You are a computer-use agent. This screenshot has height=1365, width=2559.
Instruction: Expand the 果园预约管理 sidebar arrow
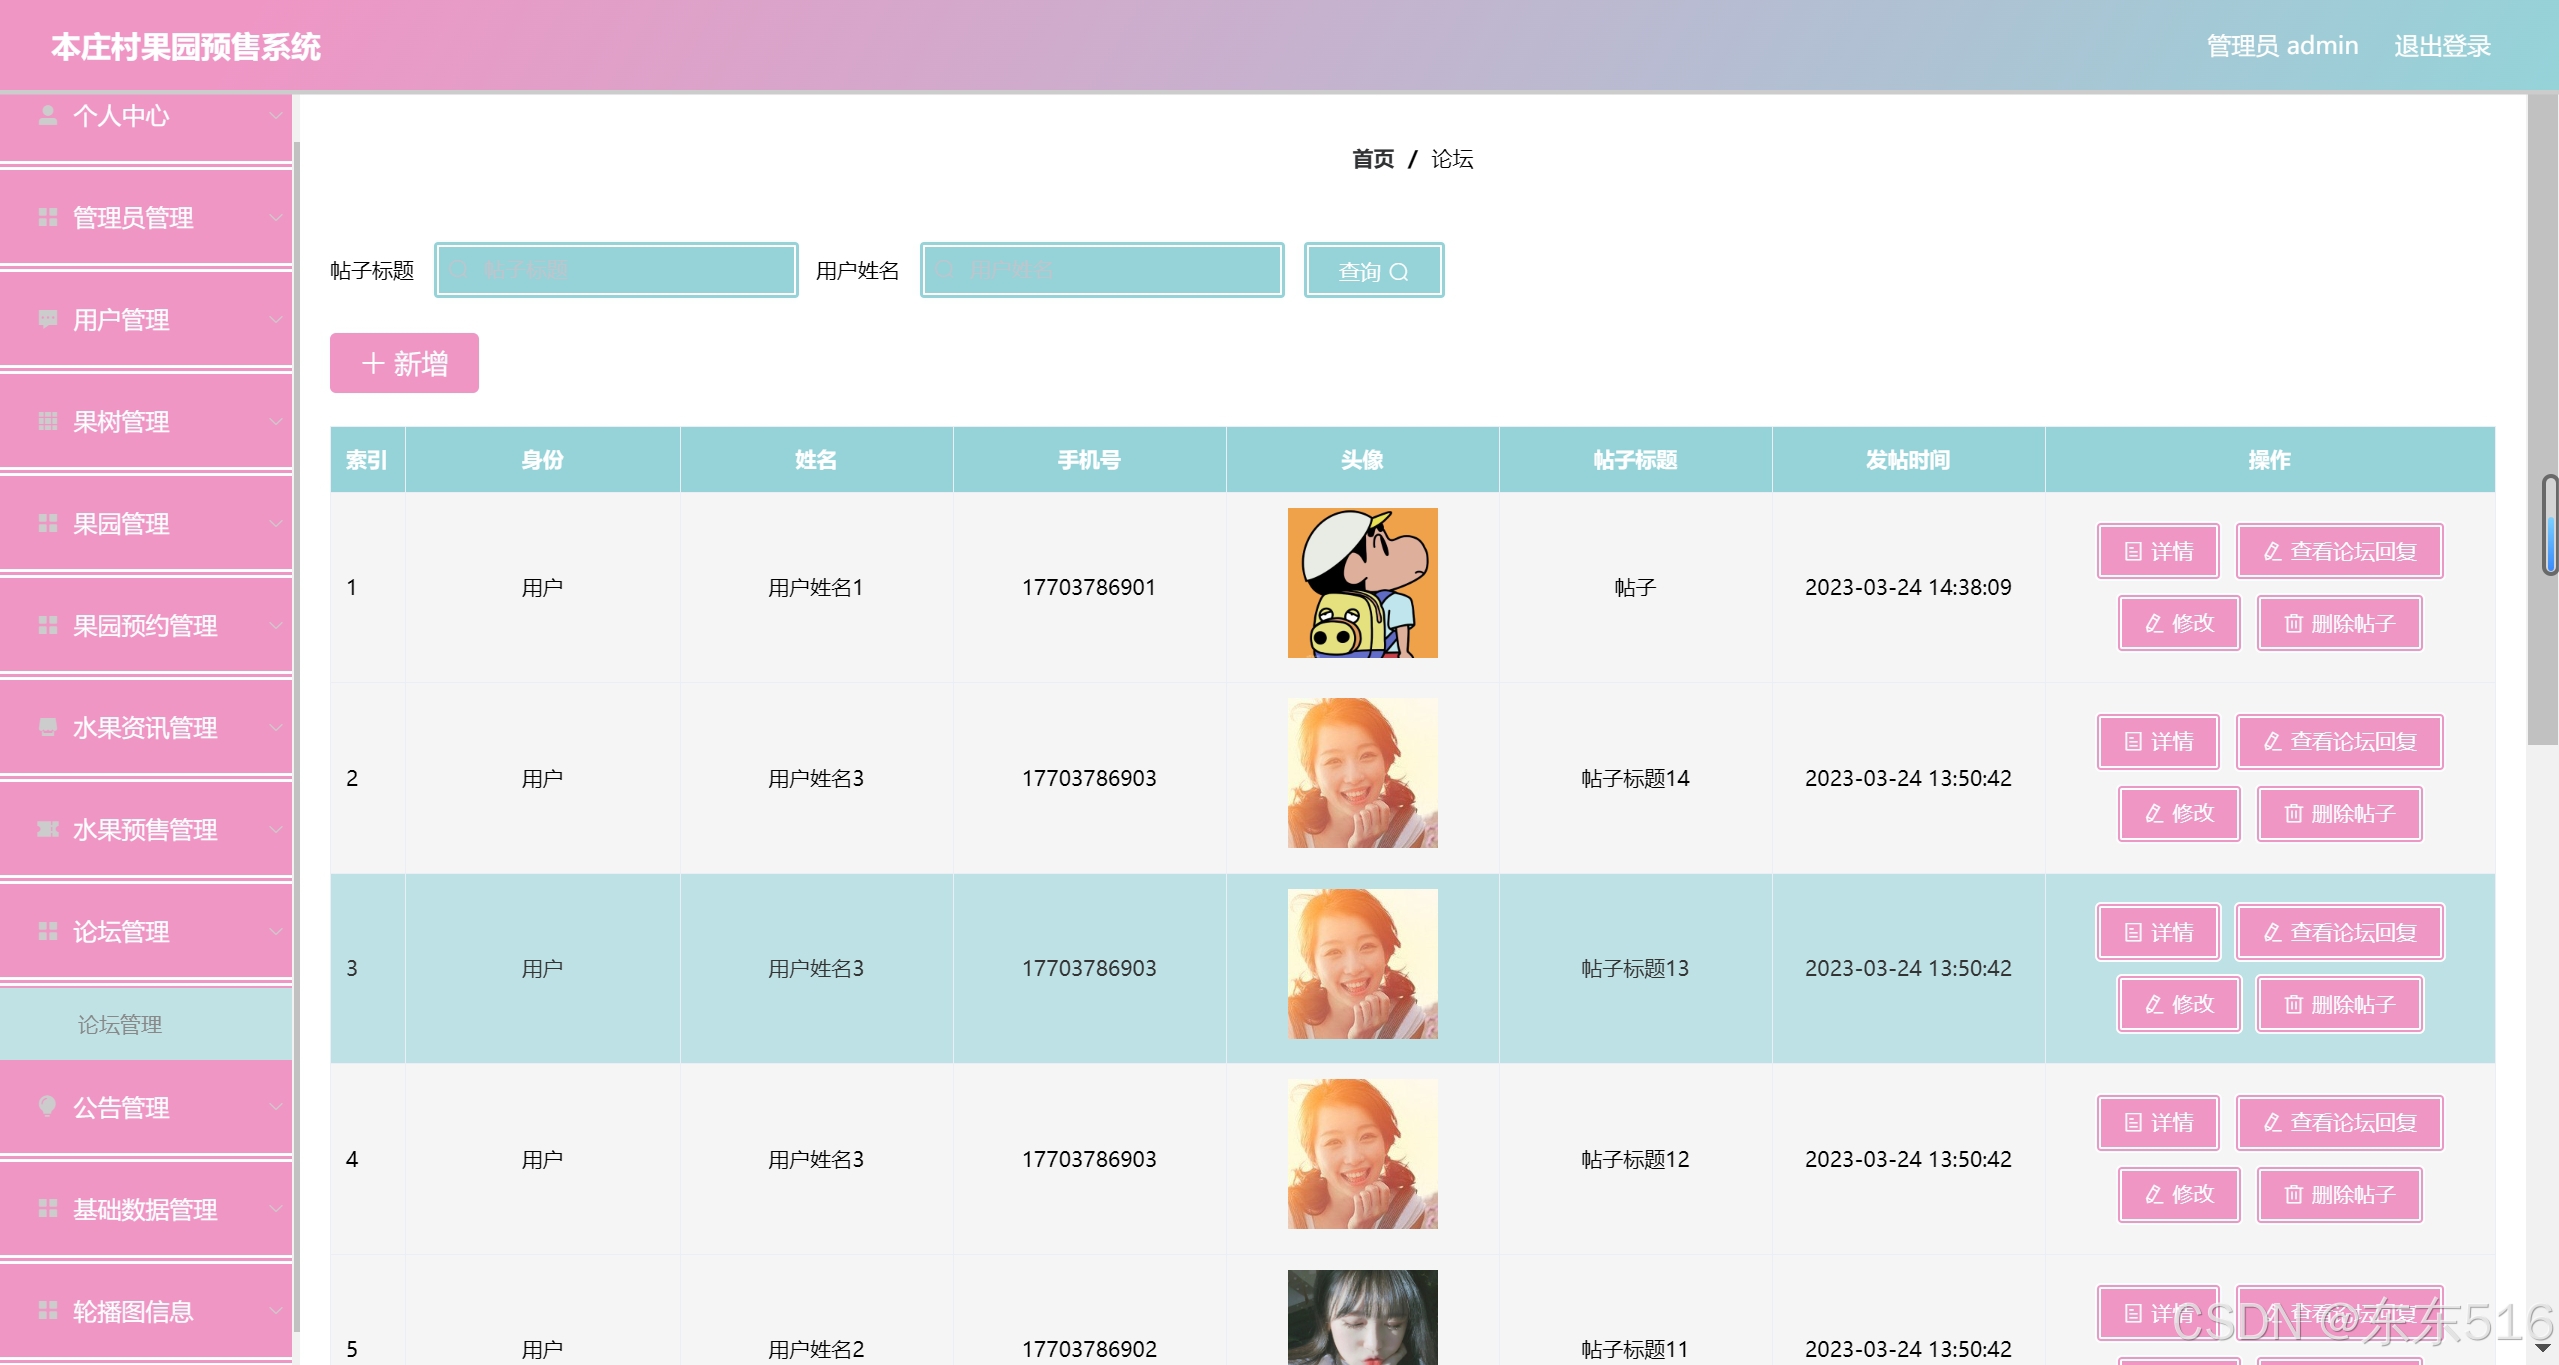click(x=276, y=625)
